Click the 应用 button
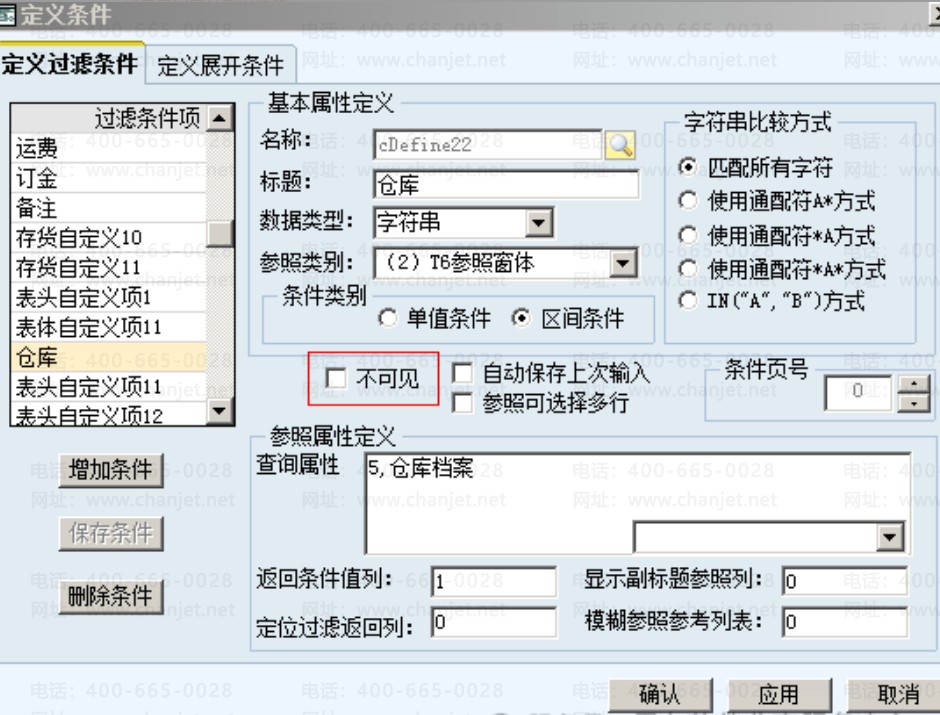The image size is (940, 715). tap(779, 695)
